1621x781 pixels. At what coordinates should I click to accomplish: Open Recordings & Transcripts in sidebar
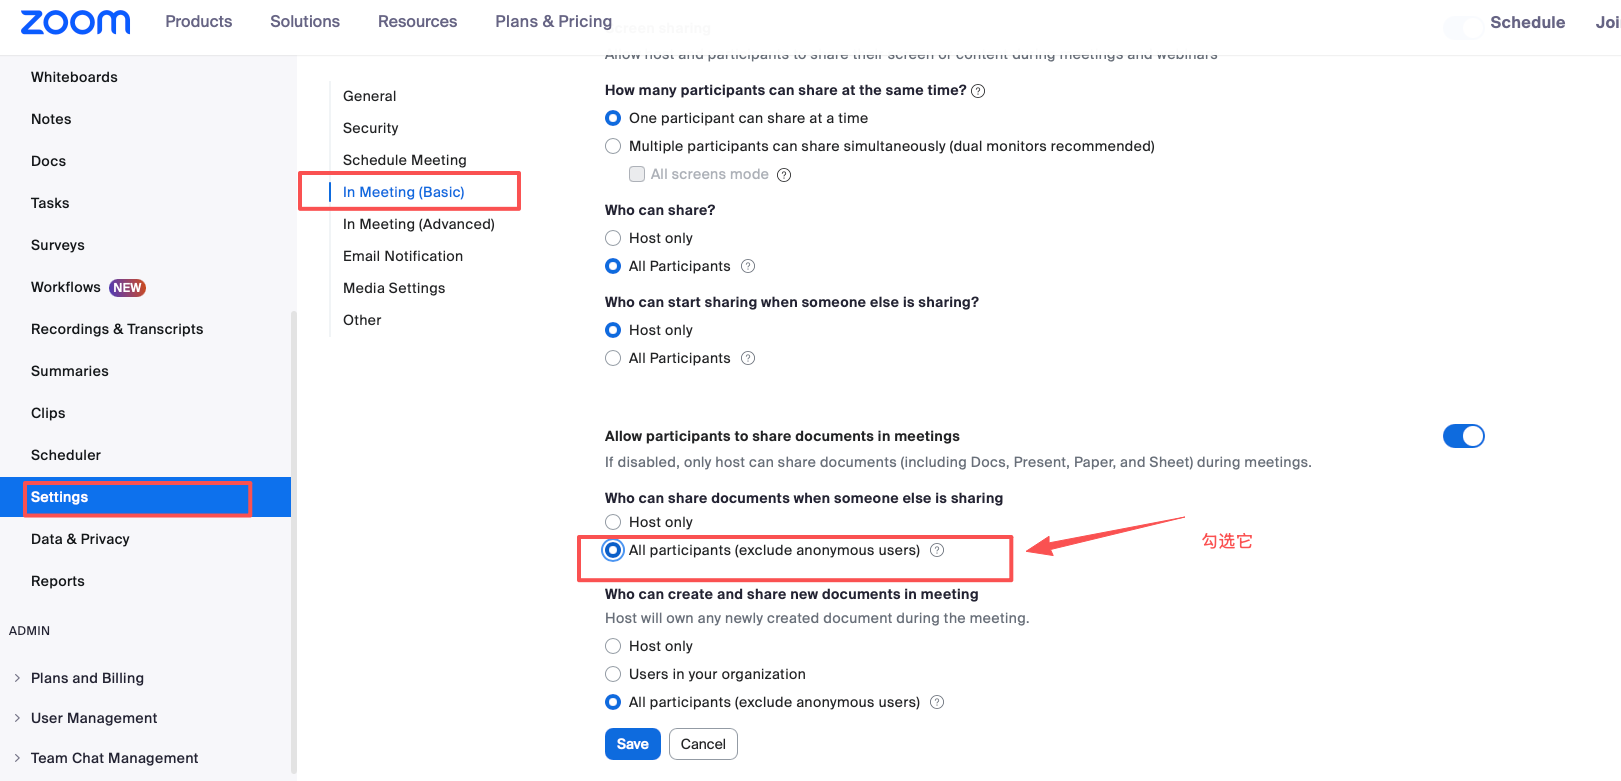[117, 329]
